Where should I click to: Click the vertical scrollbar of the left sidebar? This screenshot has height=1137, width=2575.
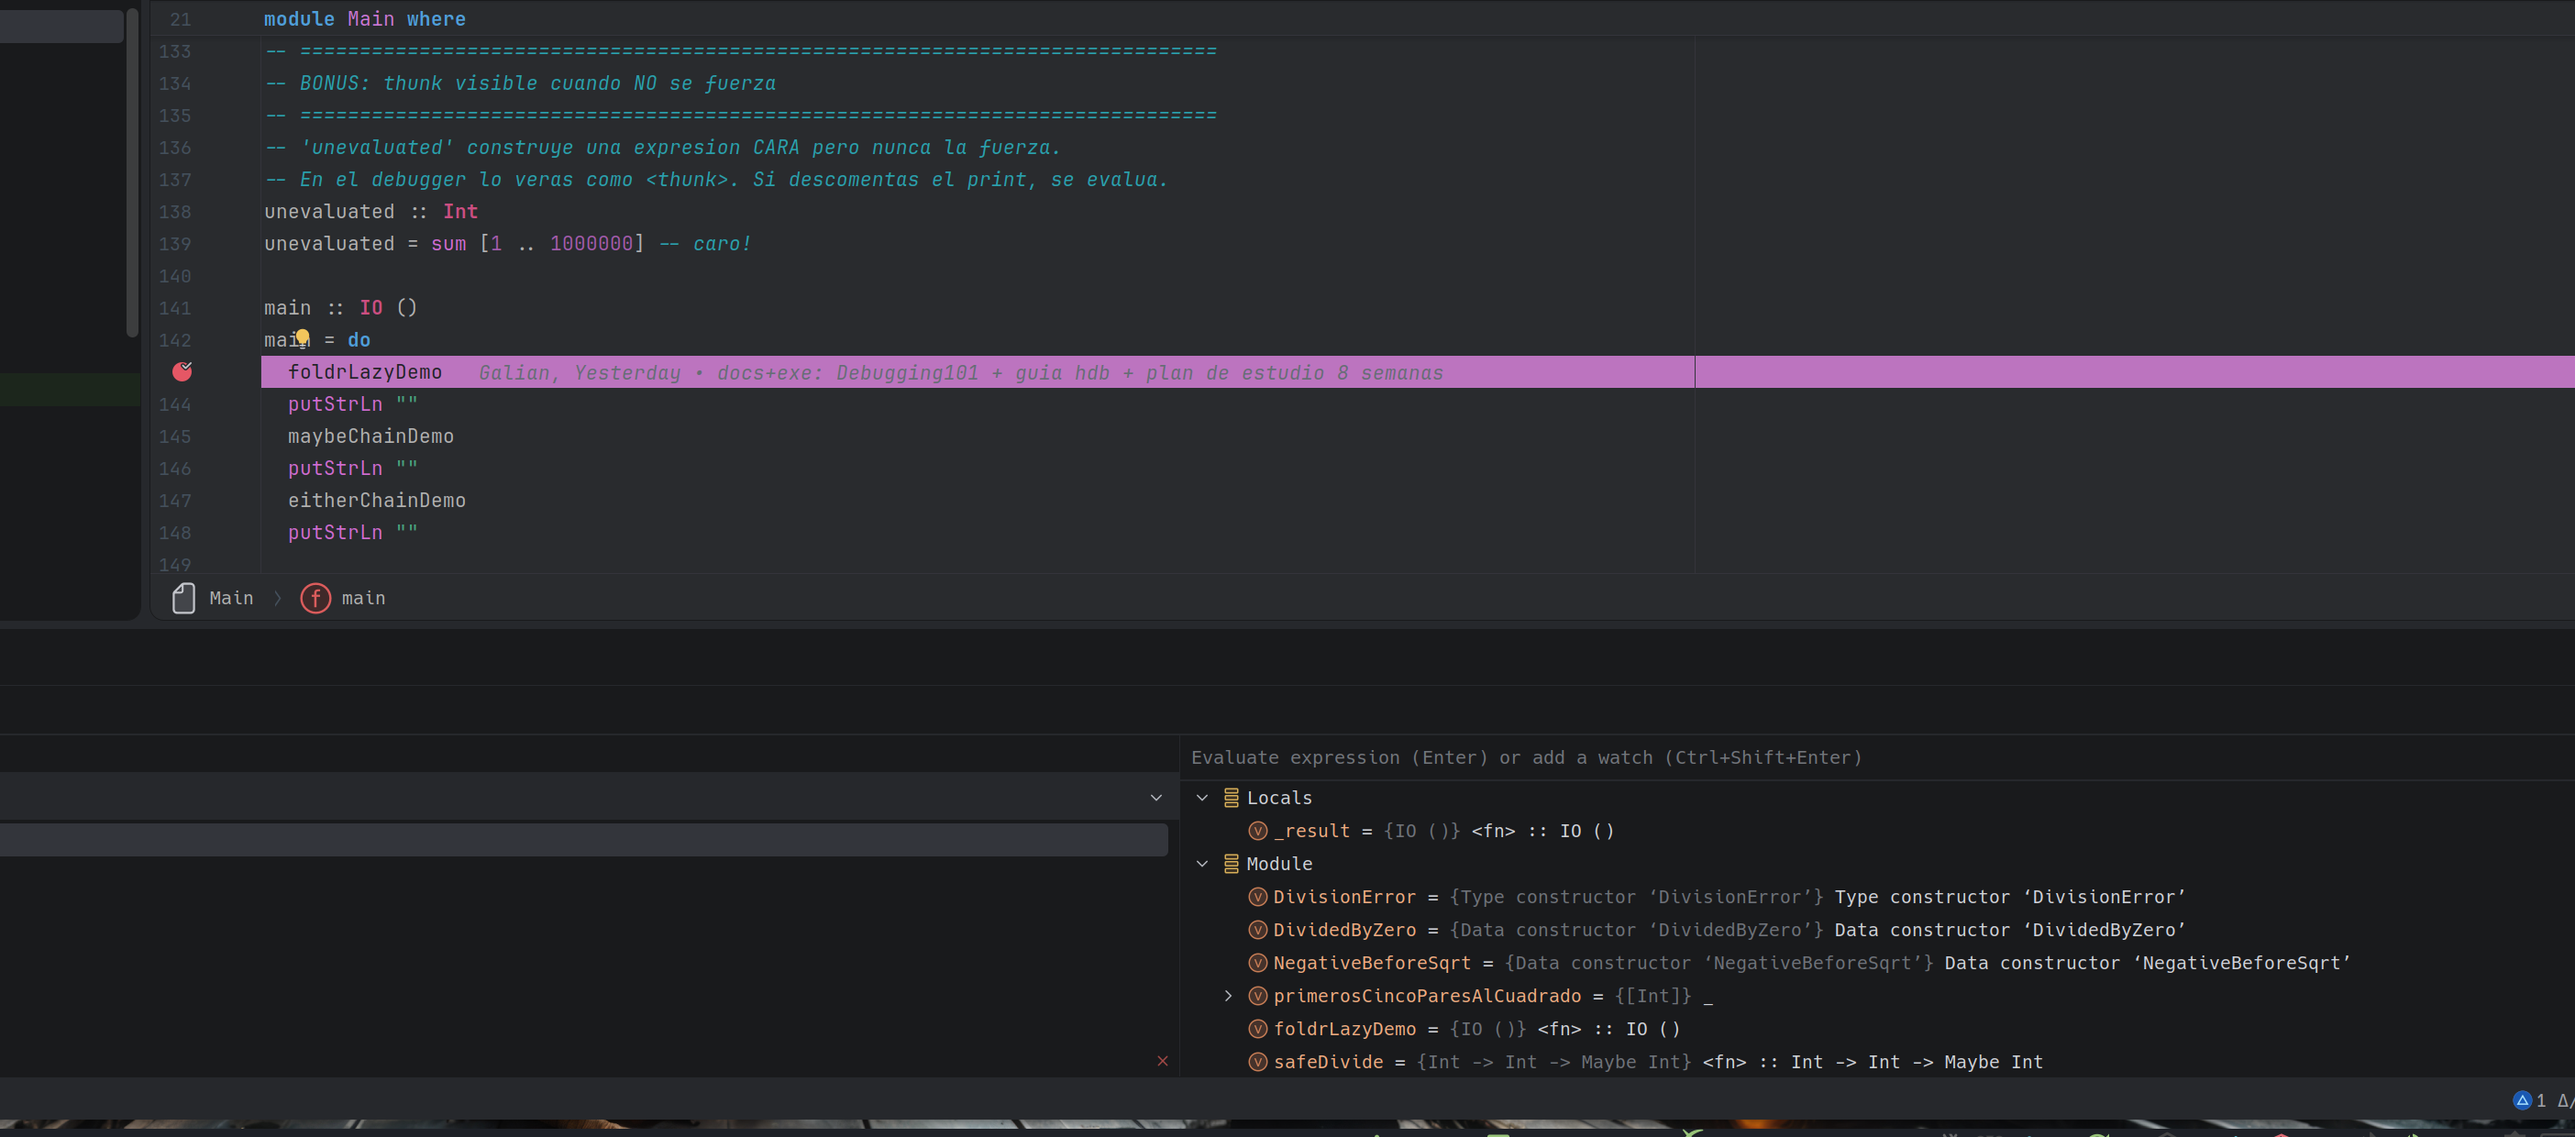coord(132,172)
